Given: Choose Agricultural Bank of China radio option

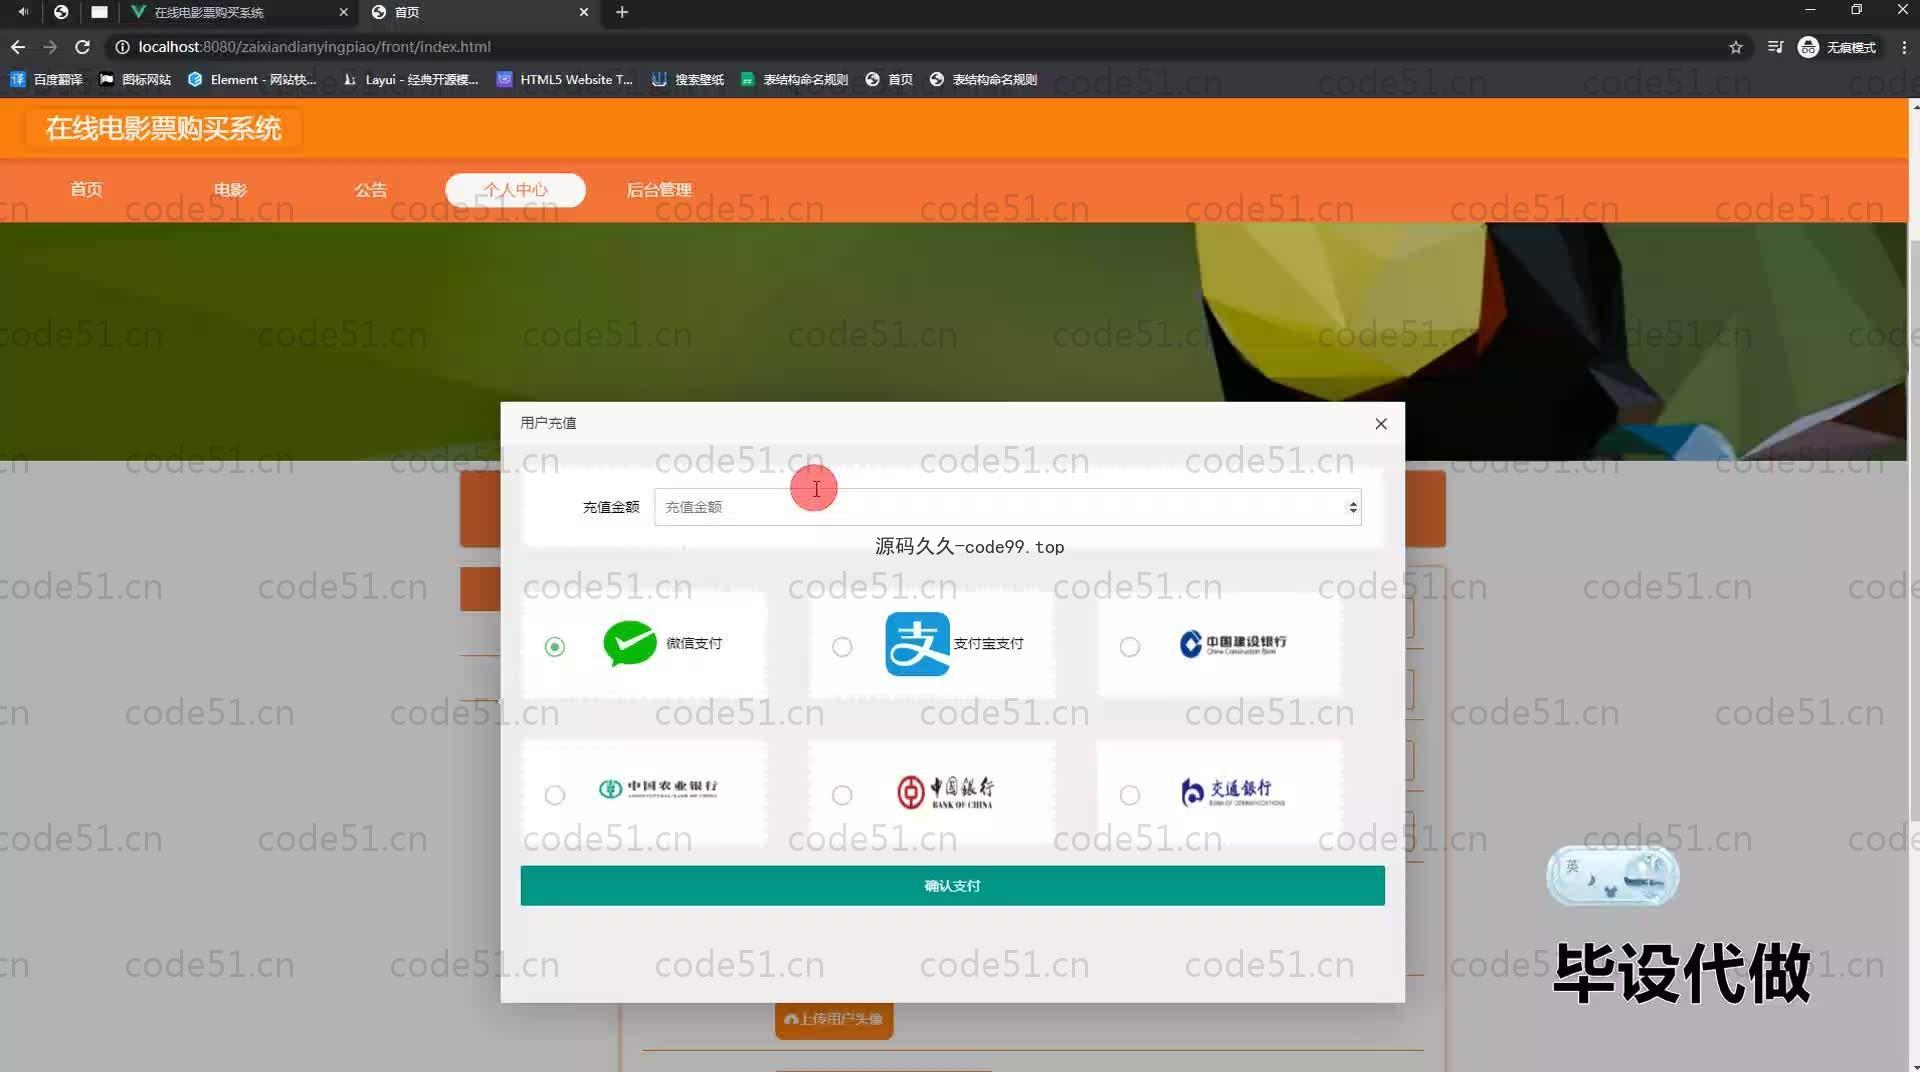Looking at the screenshot, I should (x=555, y=795).
